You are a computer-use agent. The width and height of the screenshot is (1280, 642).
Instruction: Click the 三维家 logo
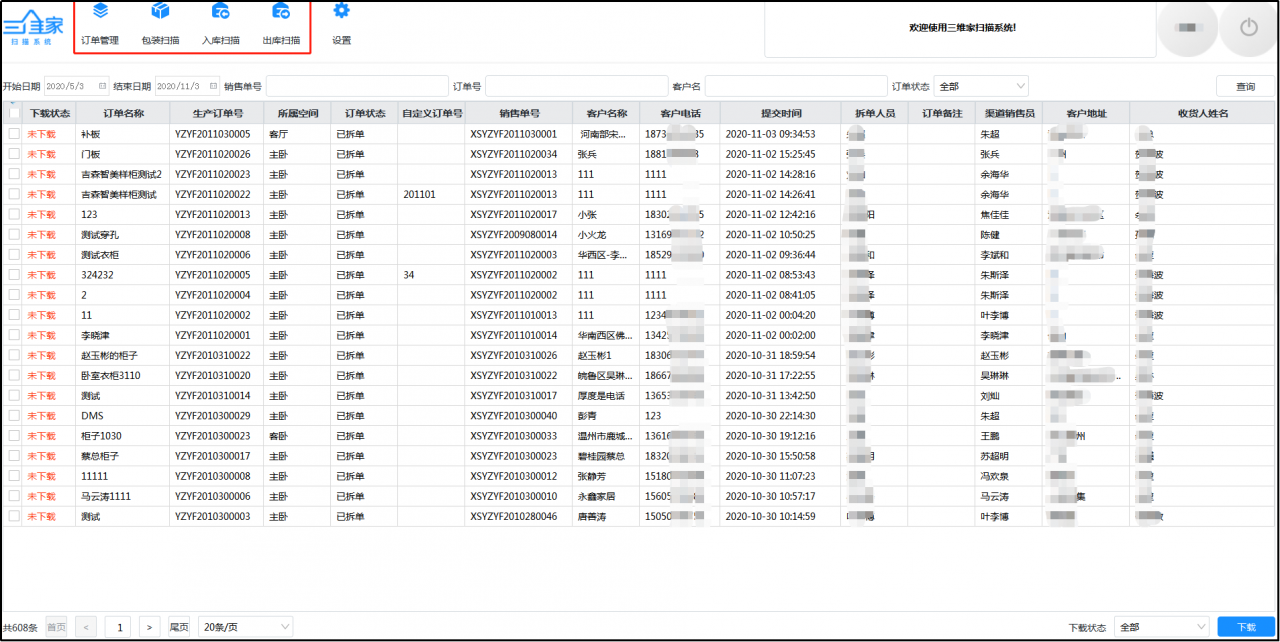pos(31,25)
